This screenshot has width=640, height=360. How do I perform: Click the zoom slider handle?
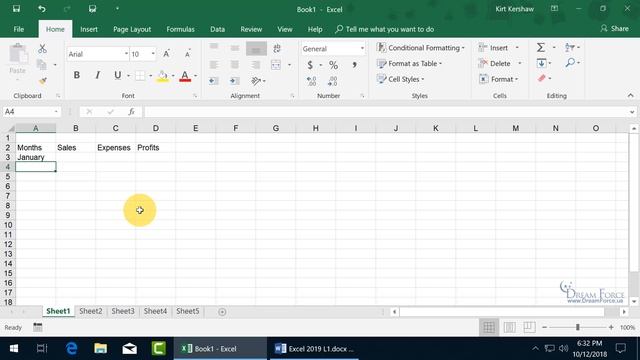pos(578,327)
